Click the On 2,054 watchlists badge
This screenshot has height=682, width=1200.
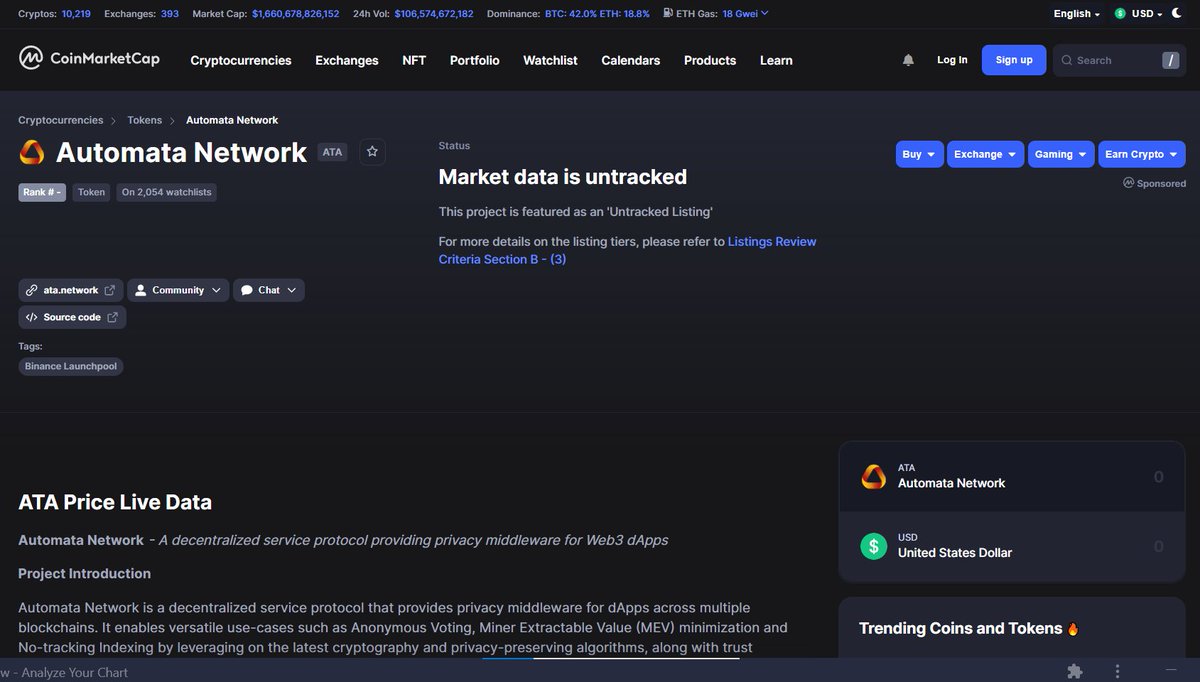coord(167,192)
